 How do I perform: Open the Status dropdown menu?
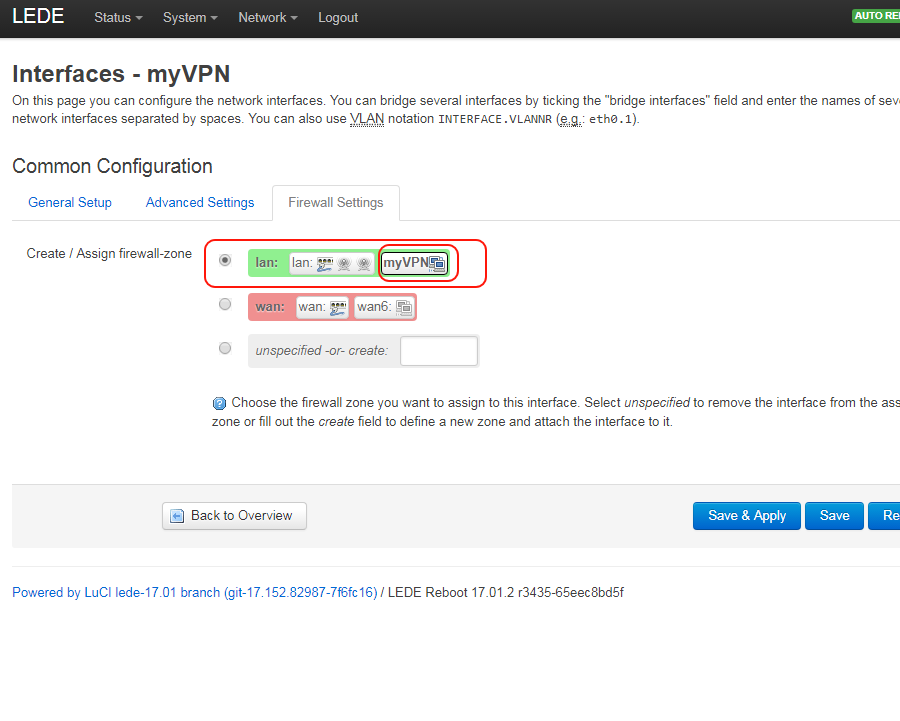coord(118,18)
